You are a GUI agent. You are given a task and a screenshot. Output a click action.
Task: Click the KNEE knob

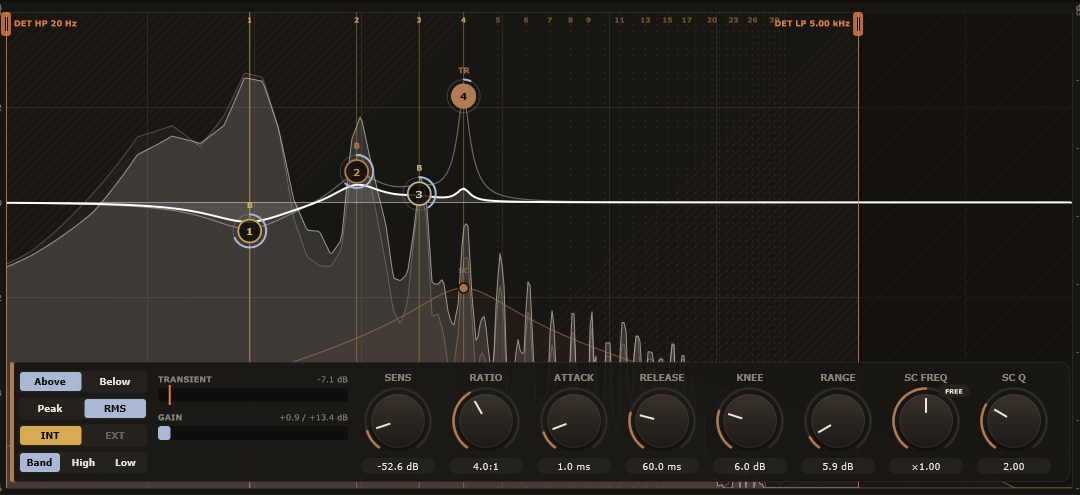(750, 421)
